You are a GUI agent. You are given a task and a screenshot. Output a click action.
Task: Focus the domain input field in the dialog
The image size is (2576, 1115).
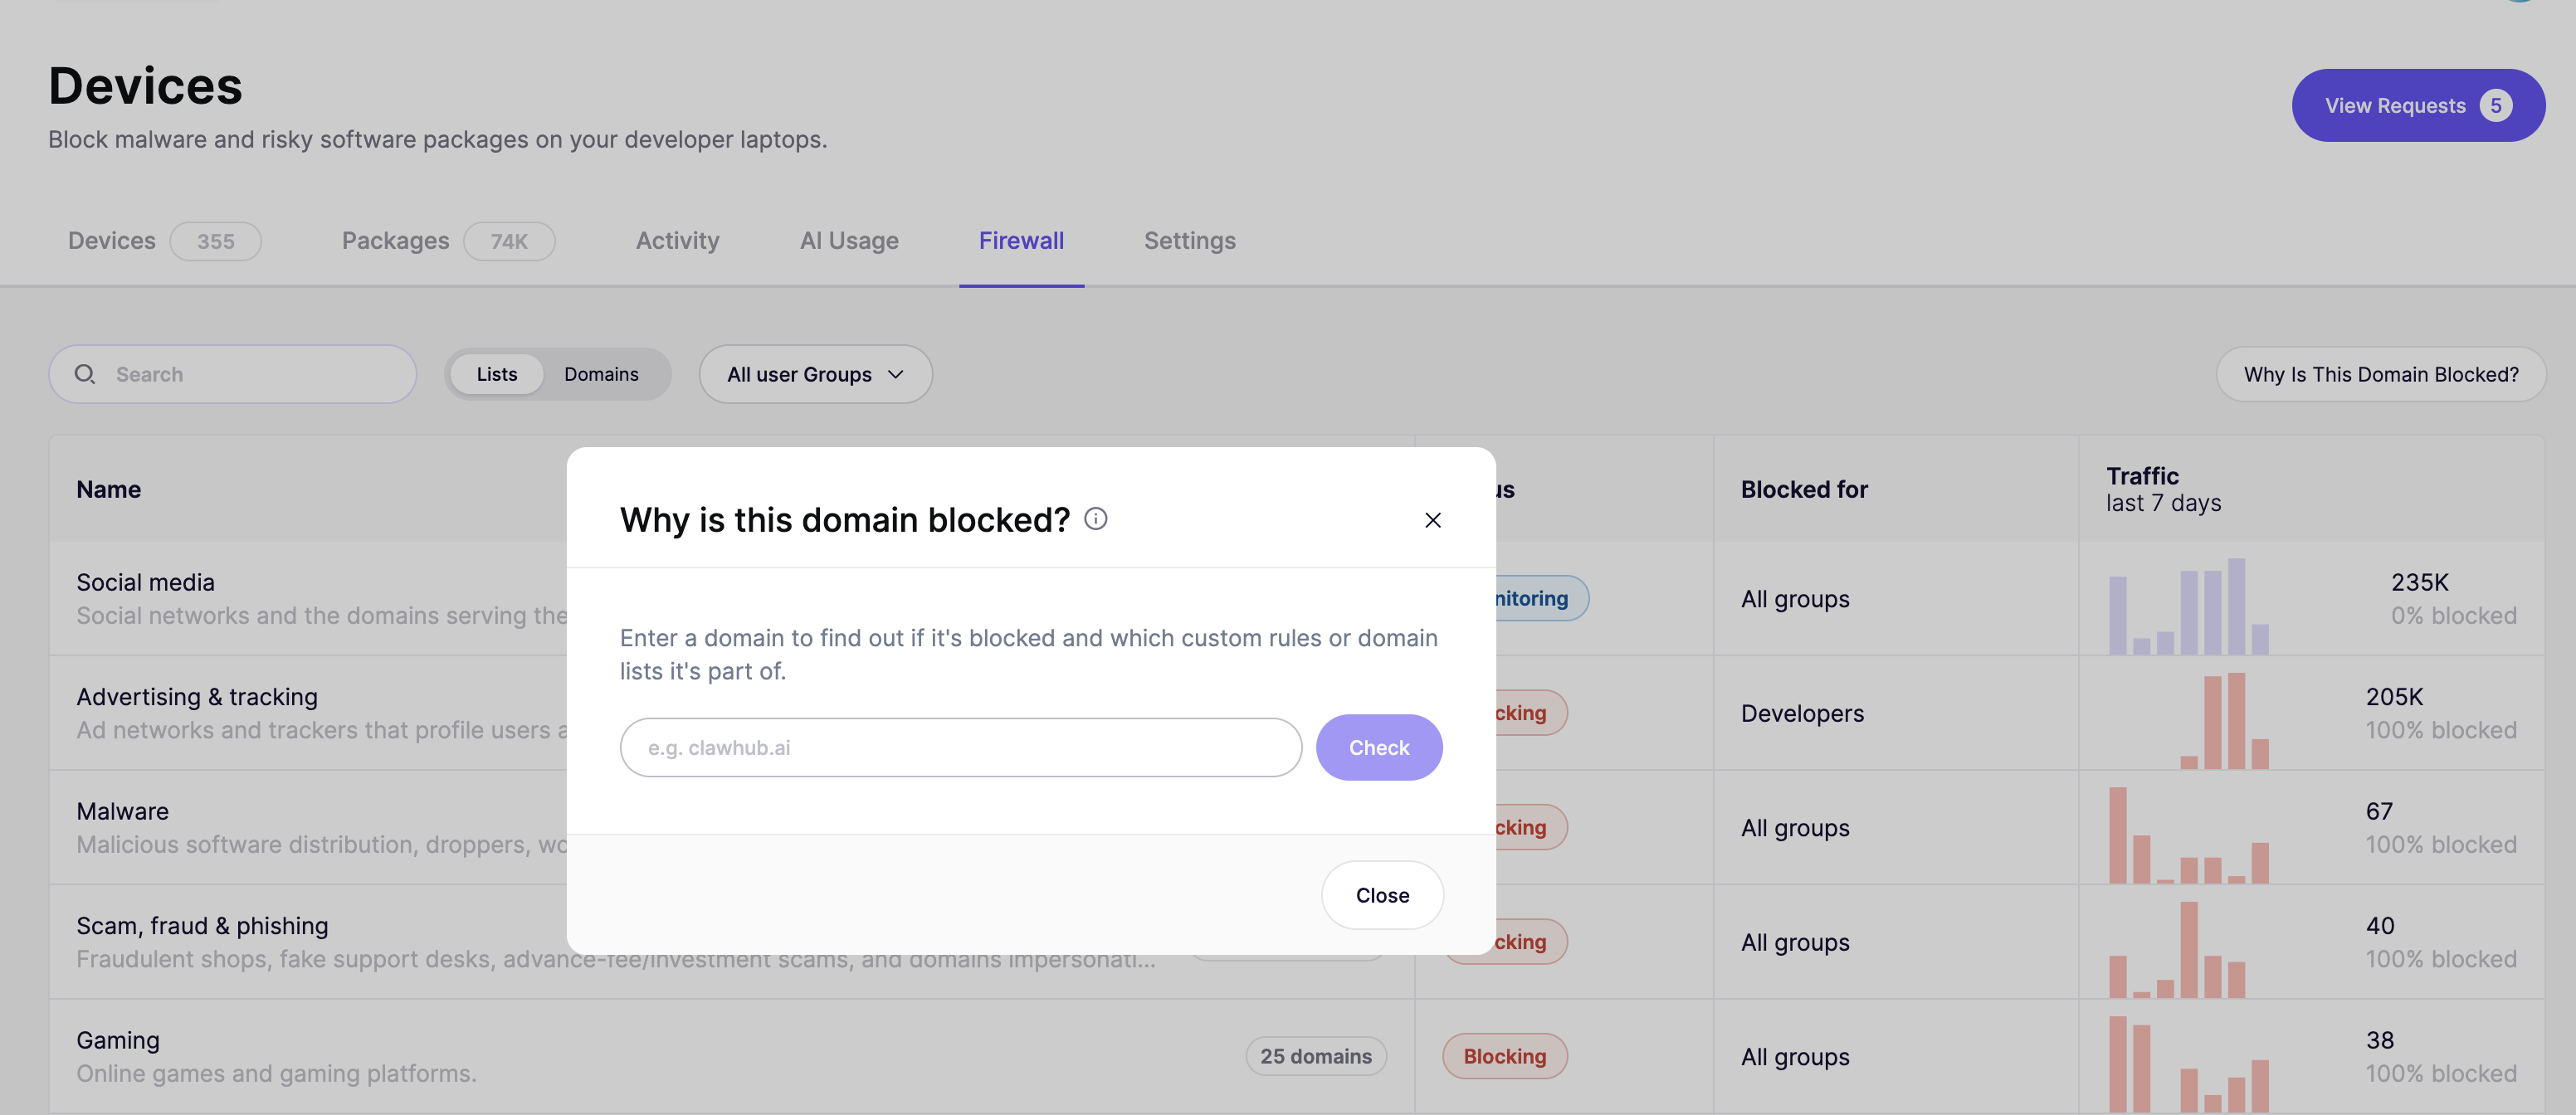[960, 747]
